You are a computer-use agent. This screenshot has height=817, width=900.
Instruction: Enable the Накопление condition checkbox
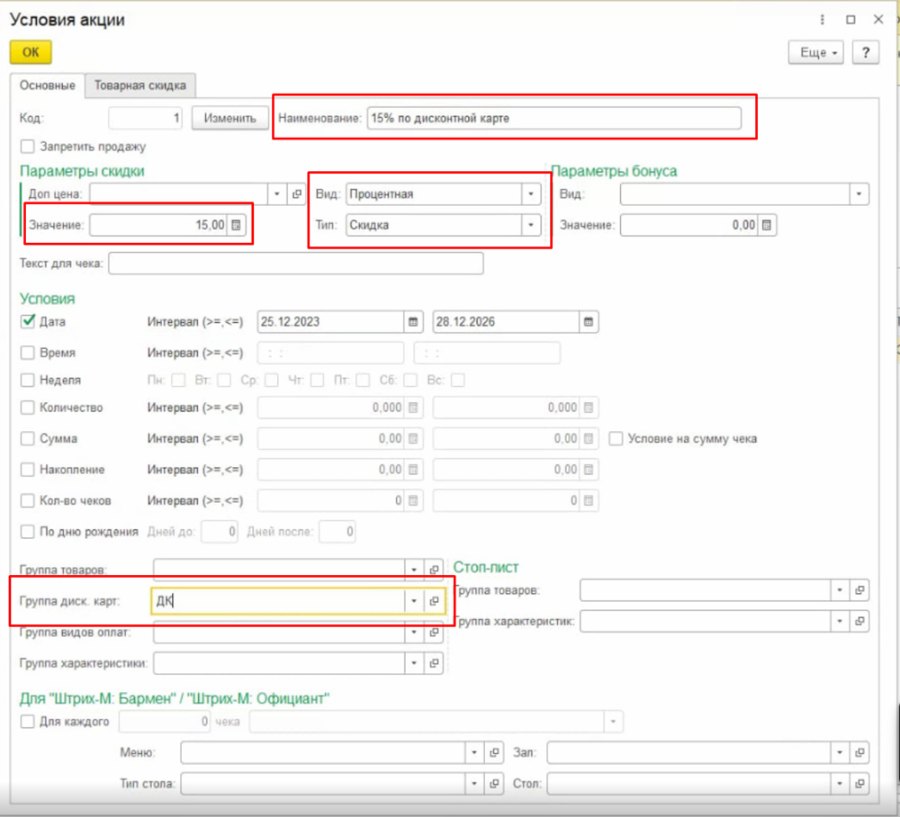27,470
